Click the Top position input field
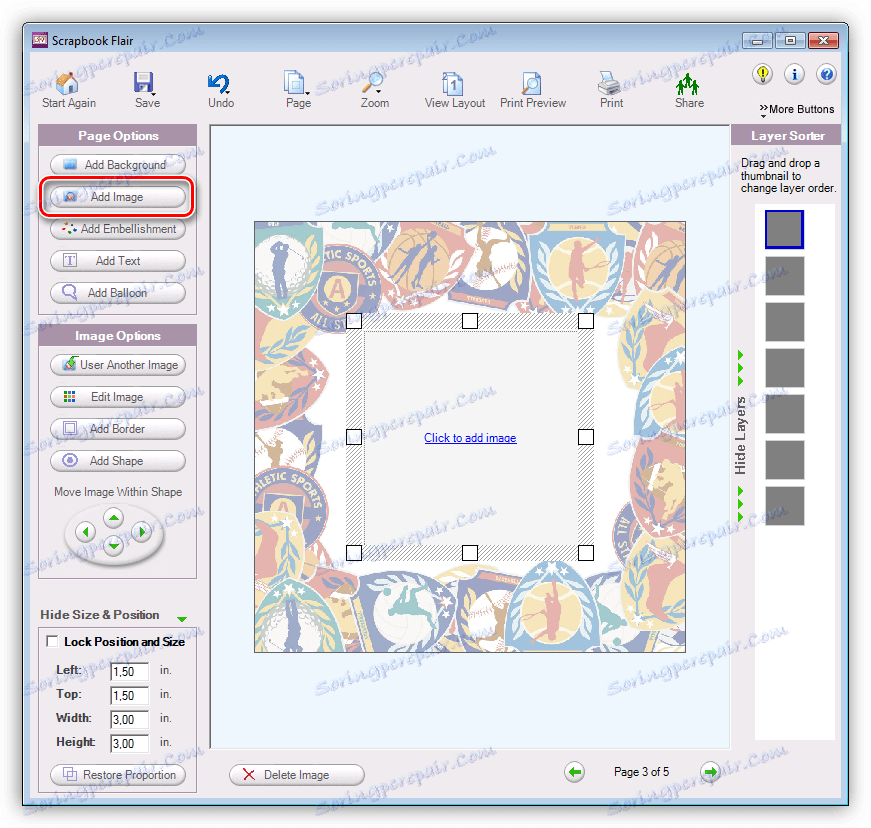This screenshot has height=828, width=871. pos(129,695)
